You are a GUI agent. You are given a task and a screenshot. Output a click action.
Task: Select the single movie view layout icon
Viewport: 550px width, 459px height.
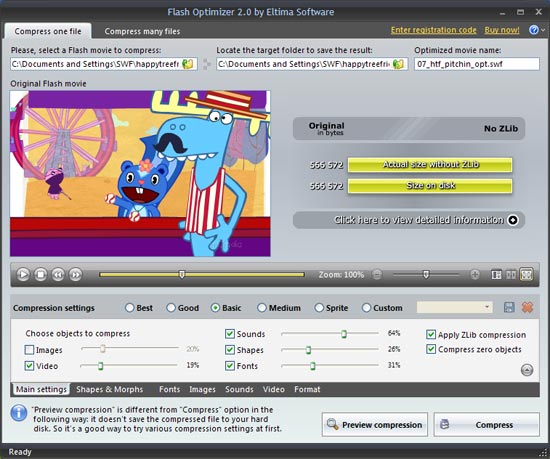[526, 275]
